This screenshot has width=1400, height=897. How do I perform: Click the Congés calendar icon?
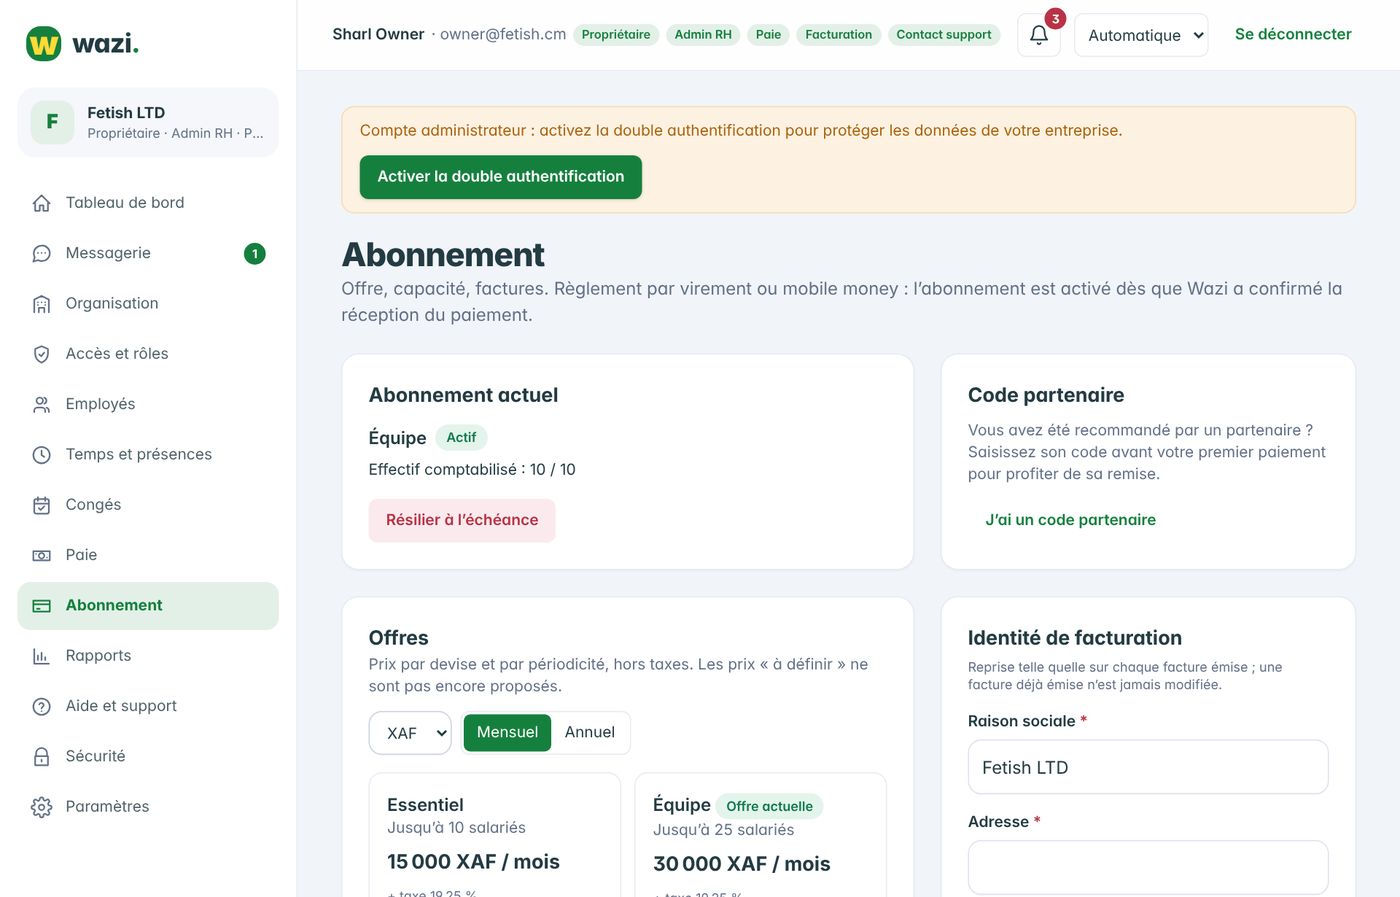click(x=41, y=505)
